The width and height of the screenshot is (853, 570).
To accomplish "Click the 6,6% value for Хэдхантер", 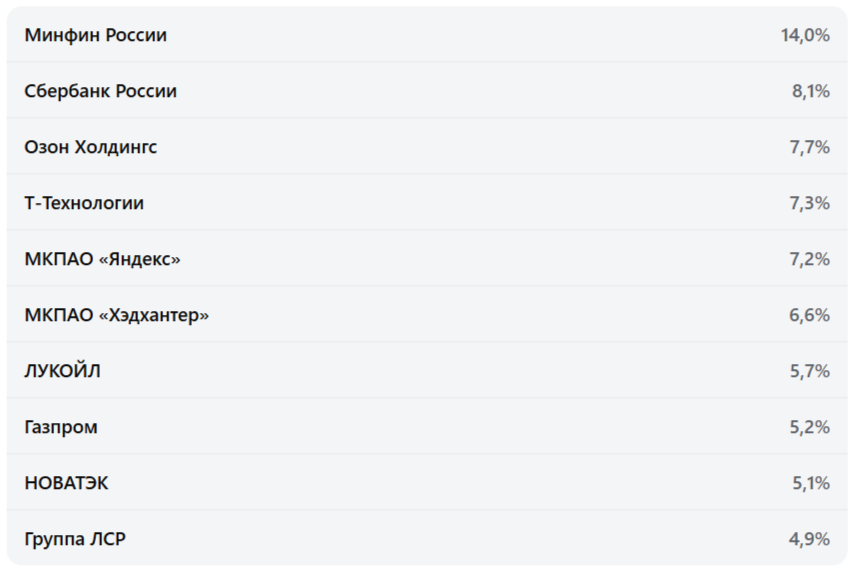I will pyautogui.click(x=809, y=315).
